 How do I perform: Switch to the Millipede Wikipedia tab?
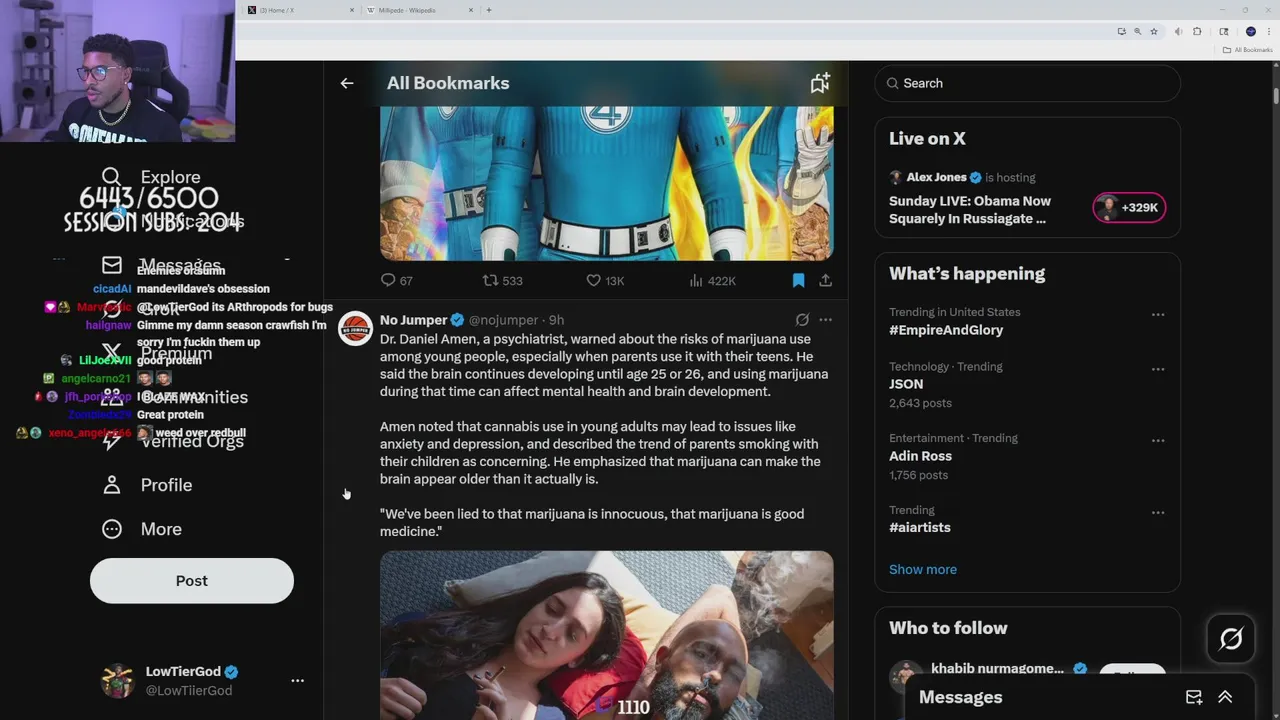click(420, 10)
